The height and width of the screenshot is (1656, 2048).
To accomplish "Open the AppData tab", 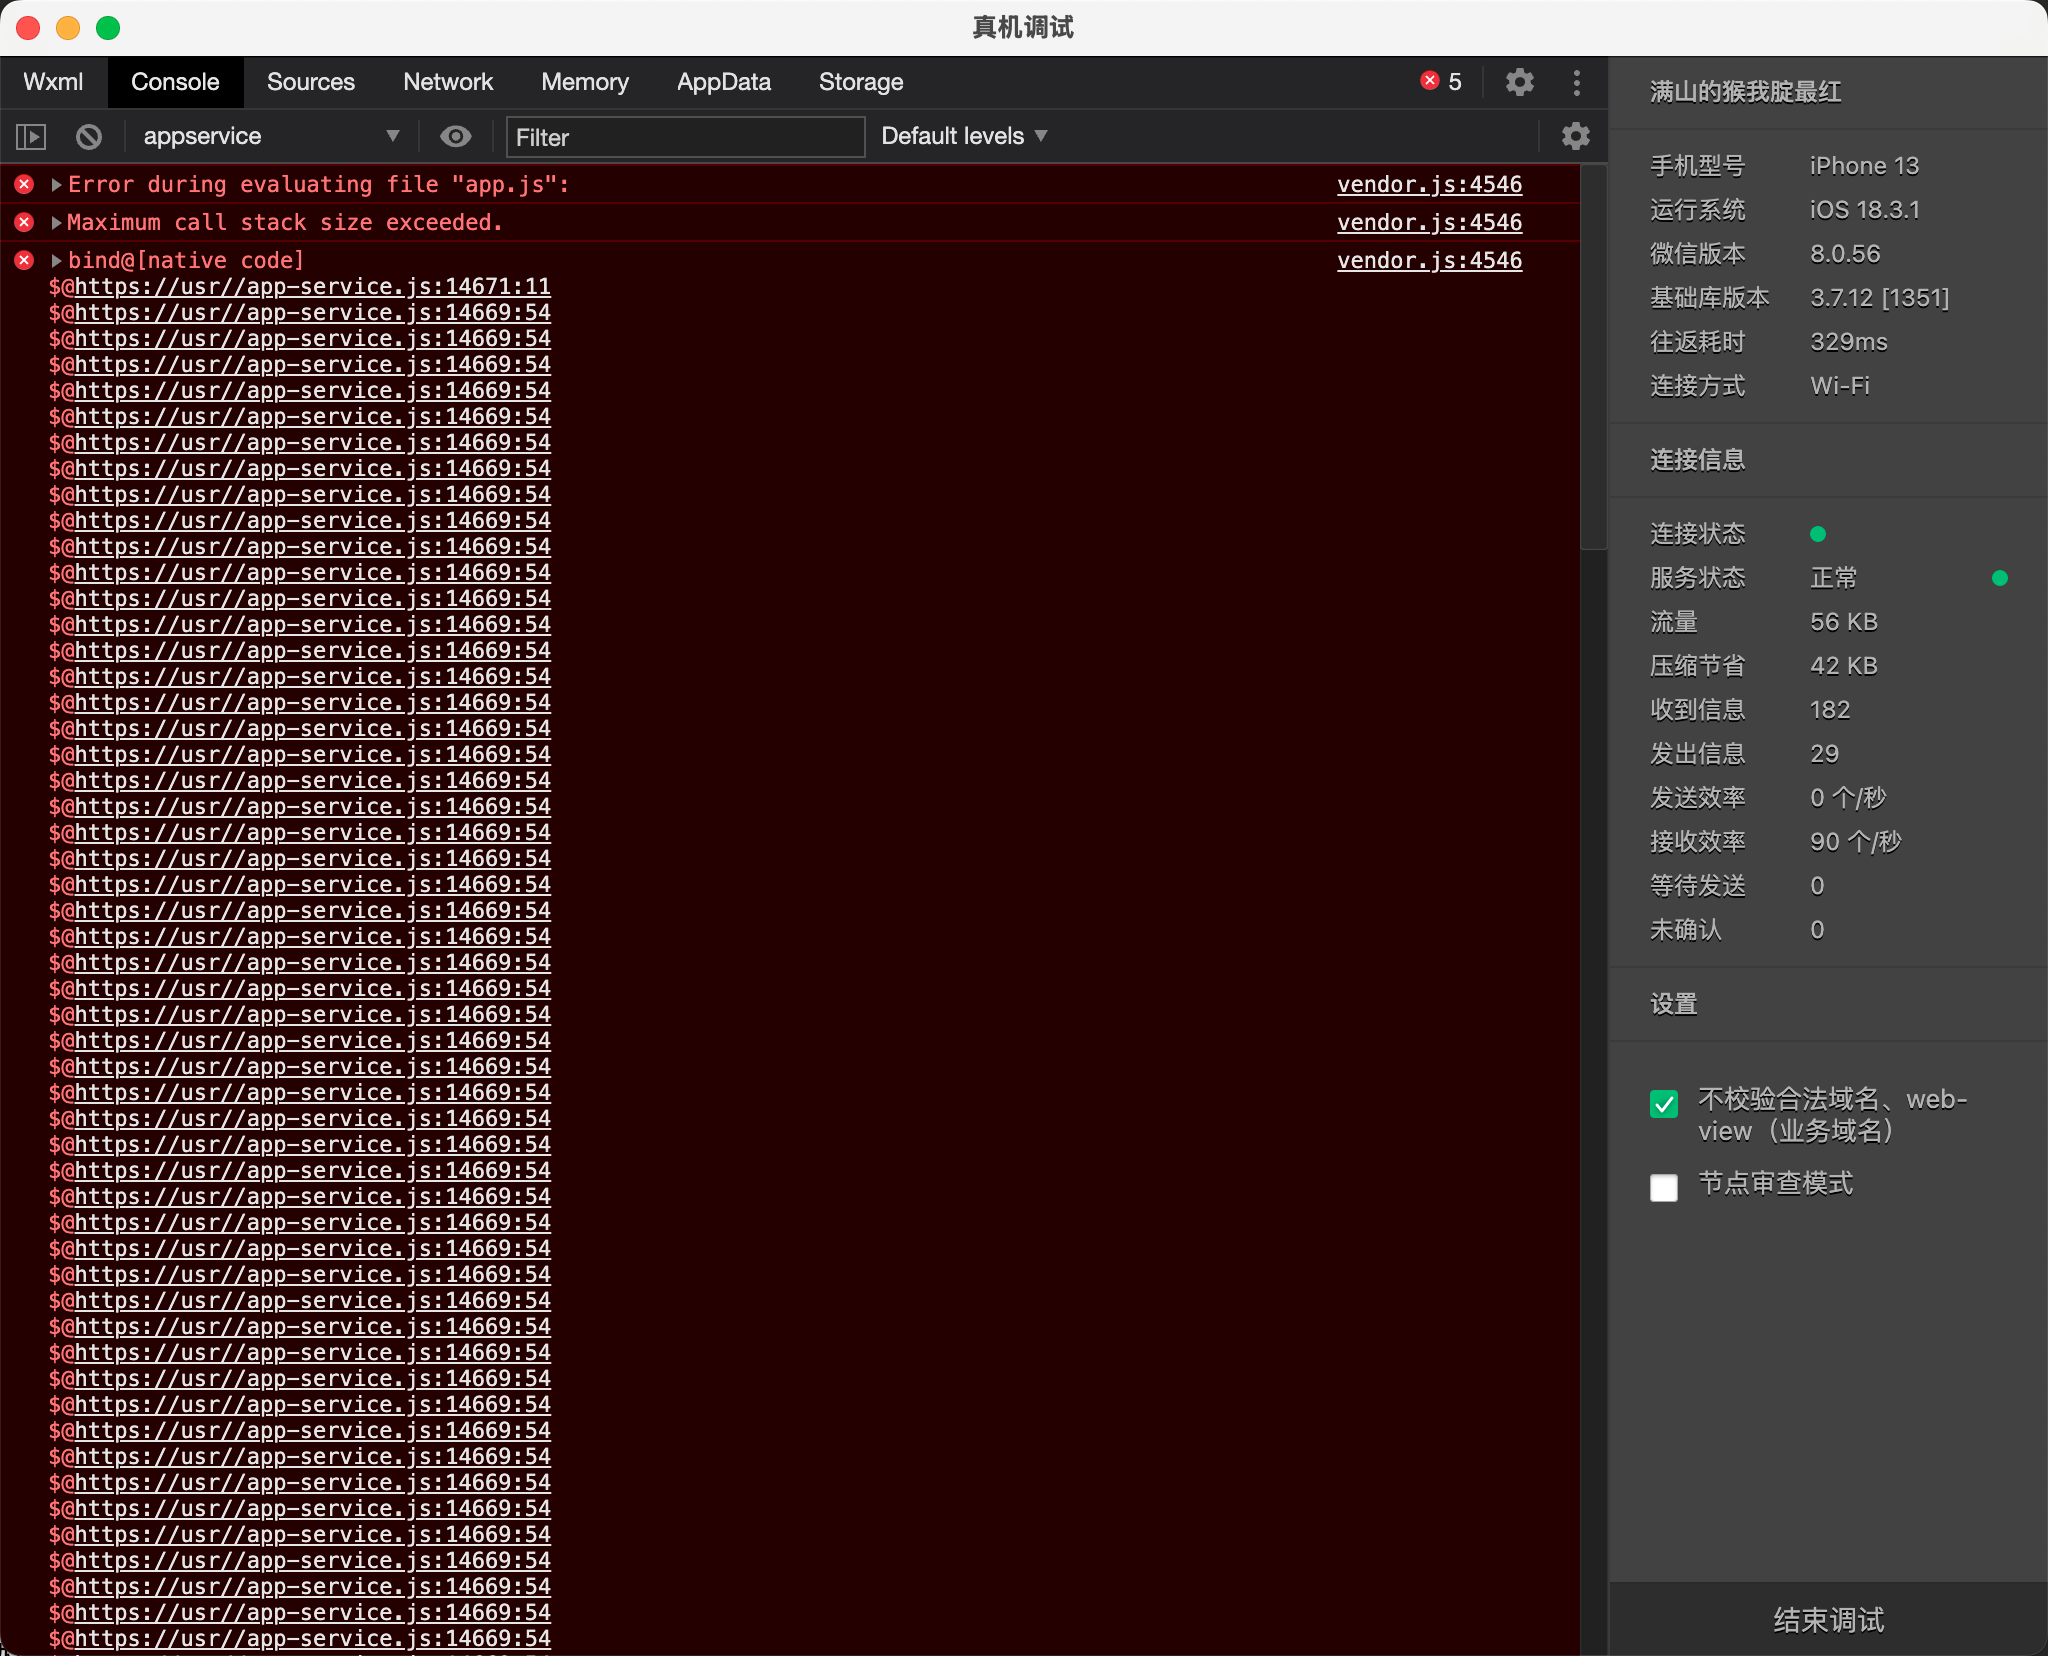I will 724,82.
